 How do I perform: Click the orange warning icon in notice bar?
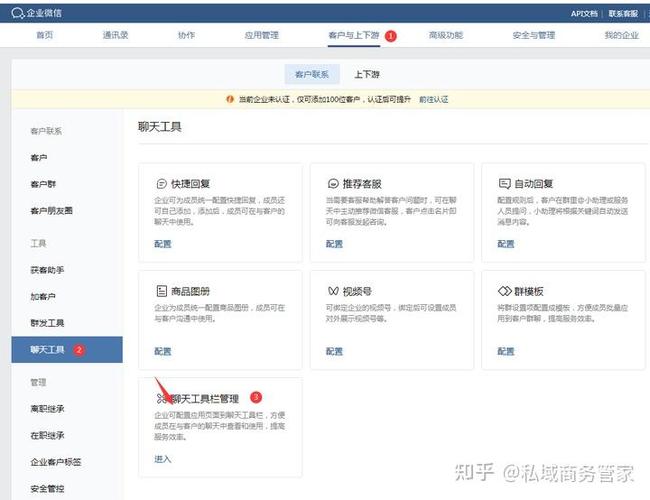pyautogui.click(x=230, y=99)
